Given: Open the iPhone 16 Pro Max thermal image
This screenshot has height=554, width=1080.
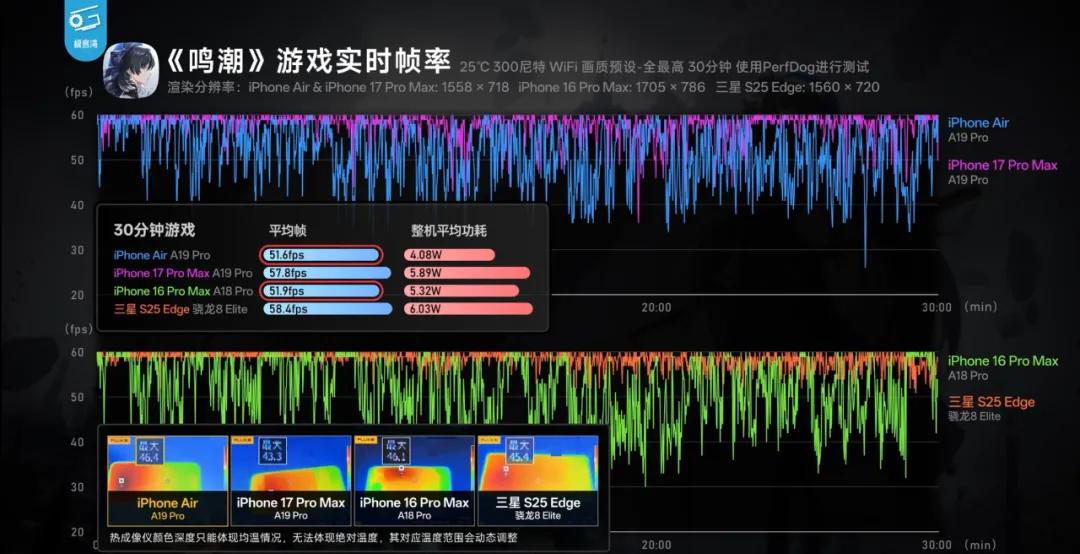Looking at the screenshot, I should tap(414, 480).
